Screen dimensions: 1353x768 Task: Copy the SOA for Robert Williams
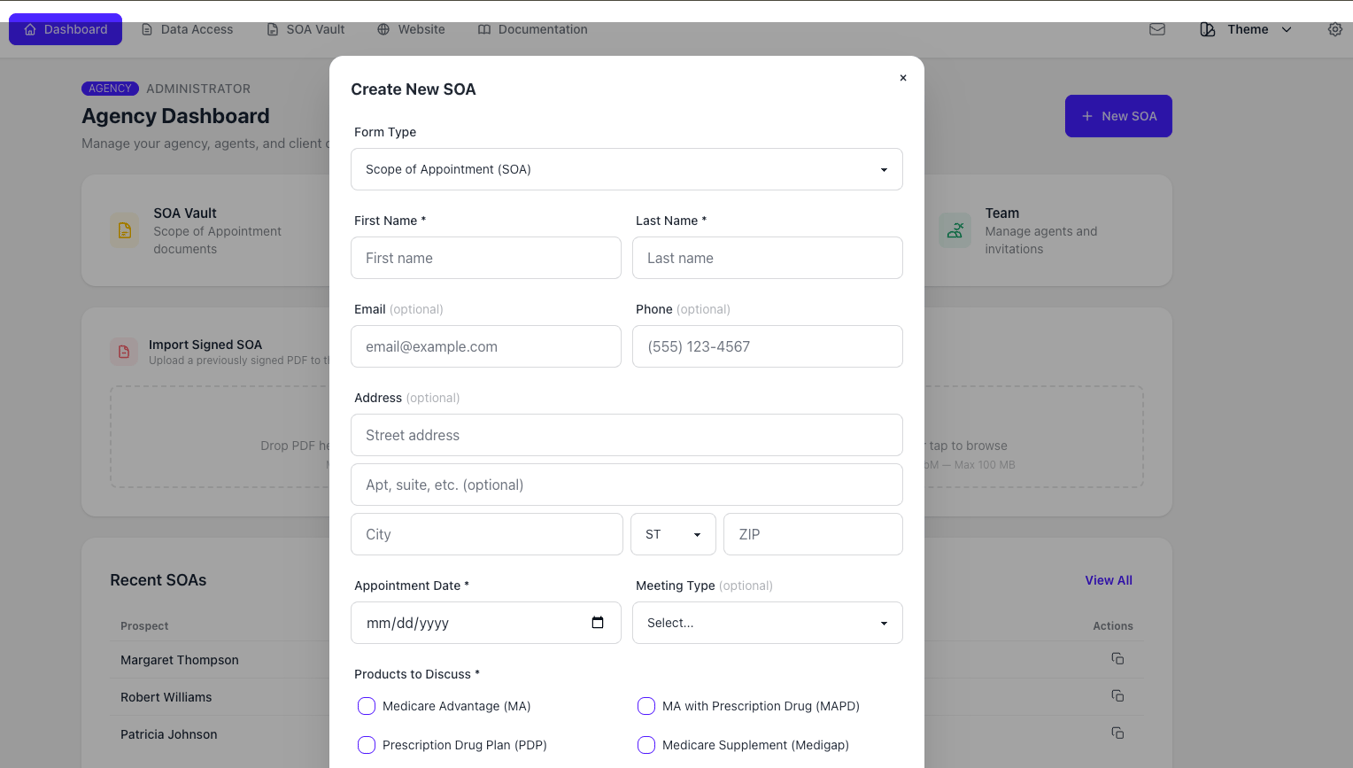(x=1117, y=696)
